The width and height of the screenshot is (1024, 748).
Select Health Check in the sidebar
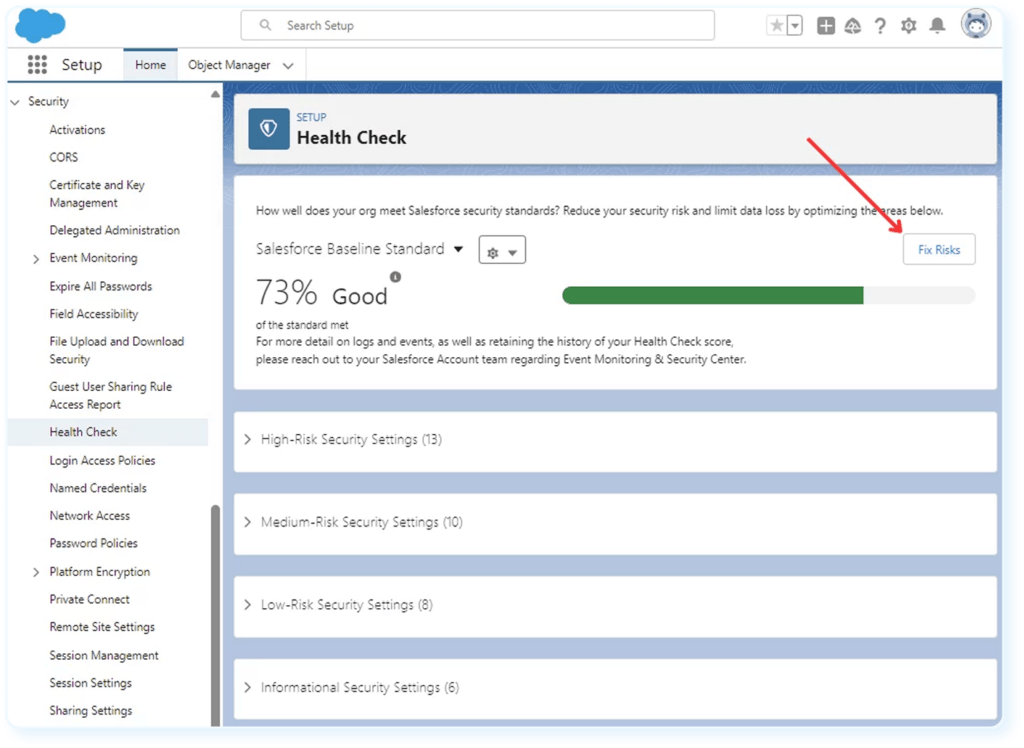tap(108, 432)
